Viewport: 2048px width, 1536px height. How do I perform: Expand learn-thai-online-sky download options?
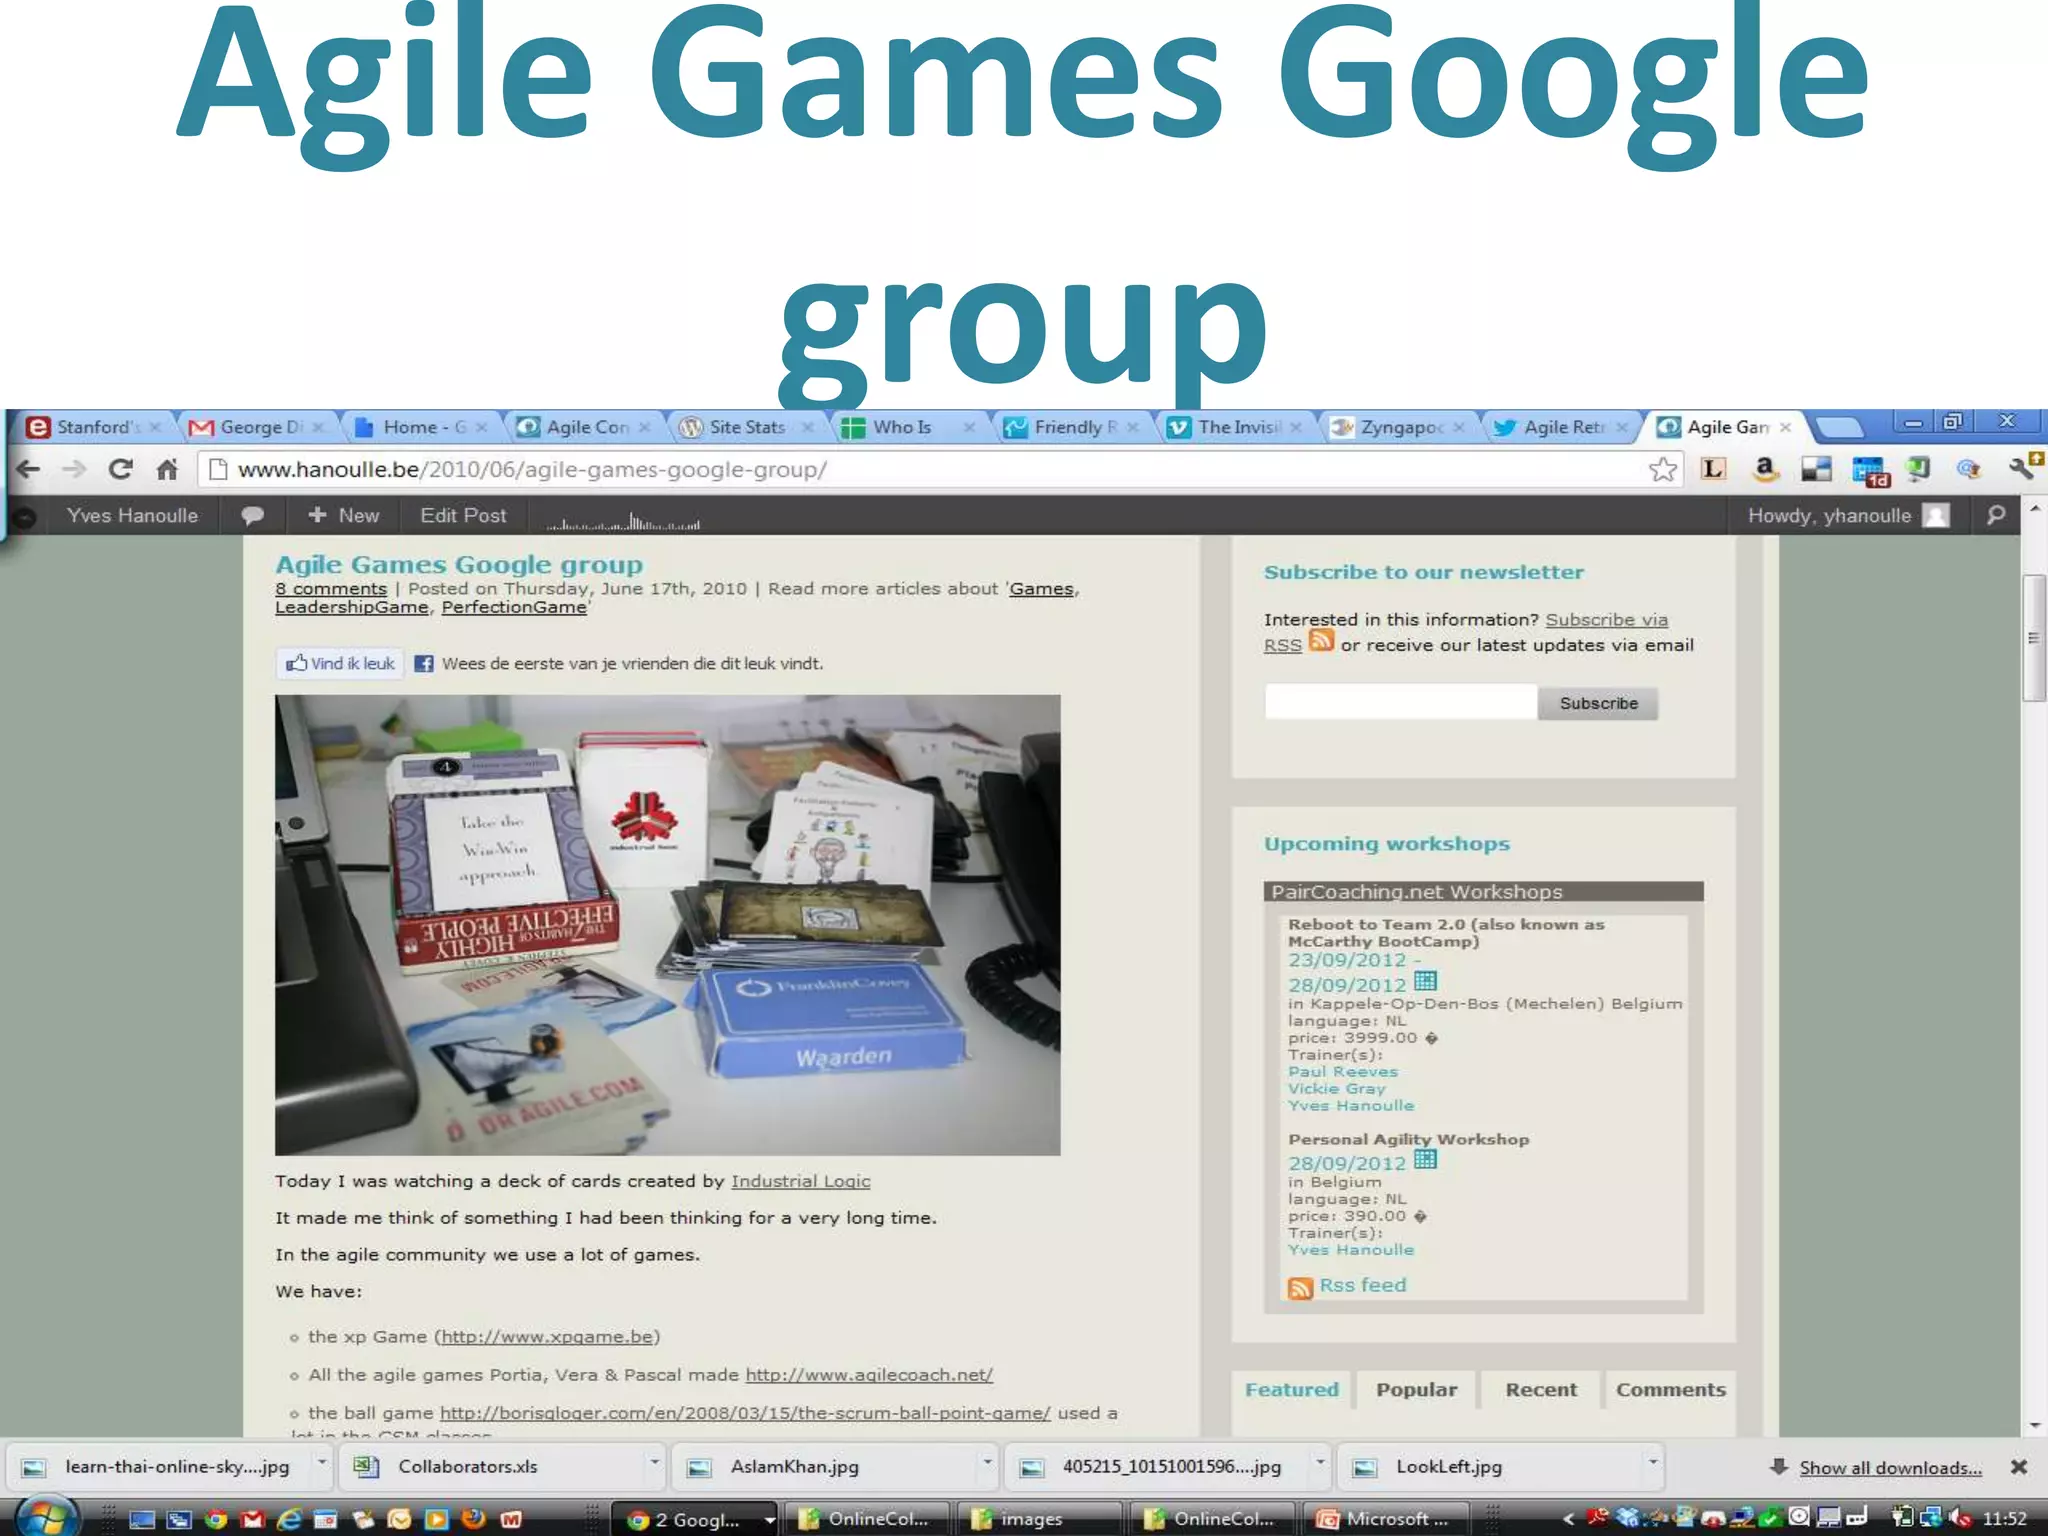pyautogui.click(x=322, y=1463)
